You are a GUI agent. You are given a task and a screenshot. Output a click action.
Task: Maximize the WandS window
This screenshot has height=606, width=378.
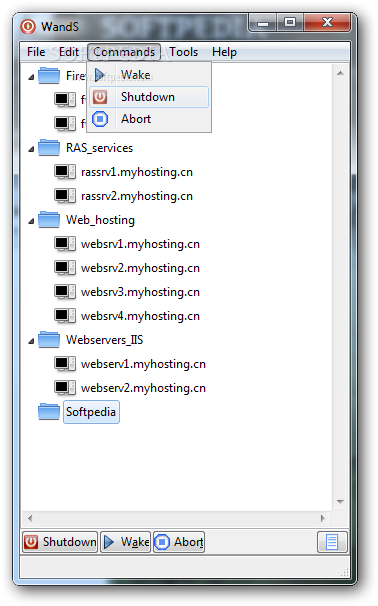point(290,22)
